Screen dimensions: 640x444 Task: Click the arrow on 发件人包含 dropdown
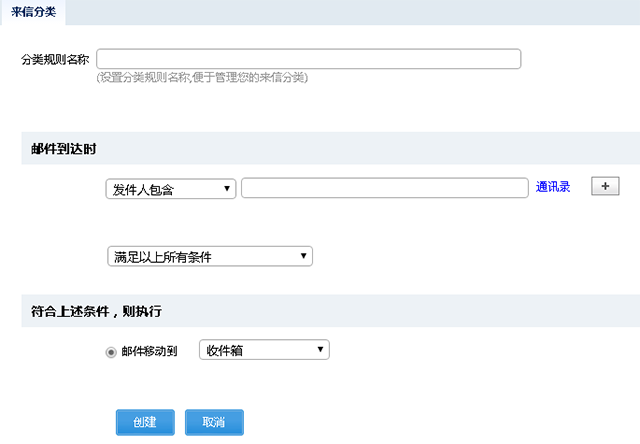click(x=228, y=188)
